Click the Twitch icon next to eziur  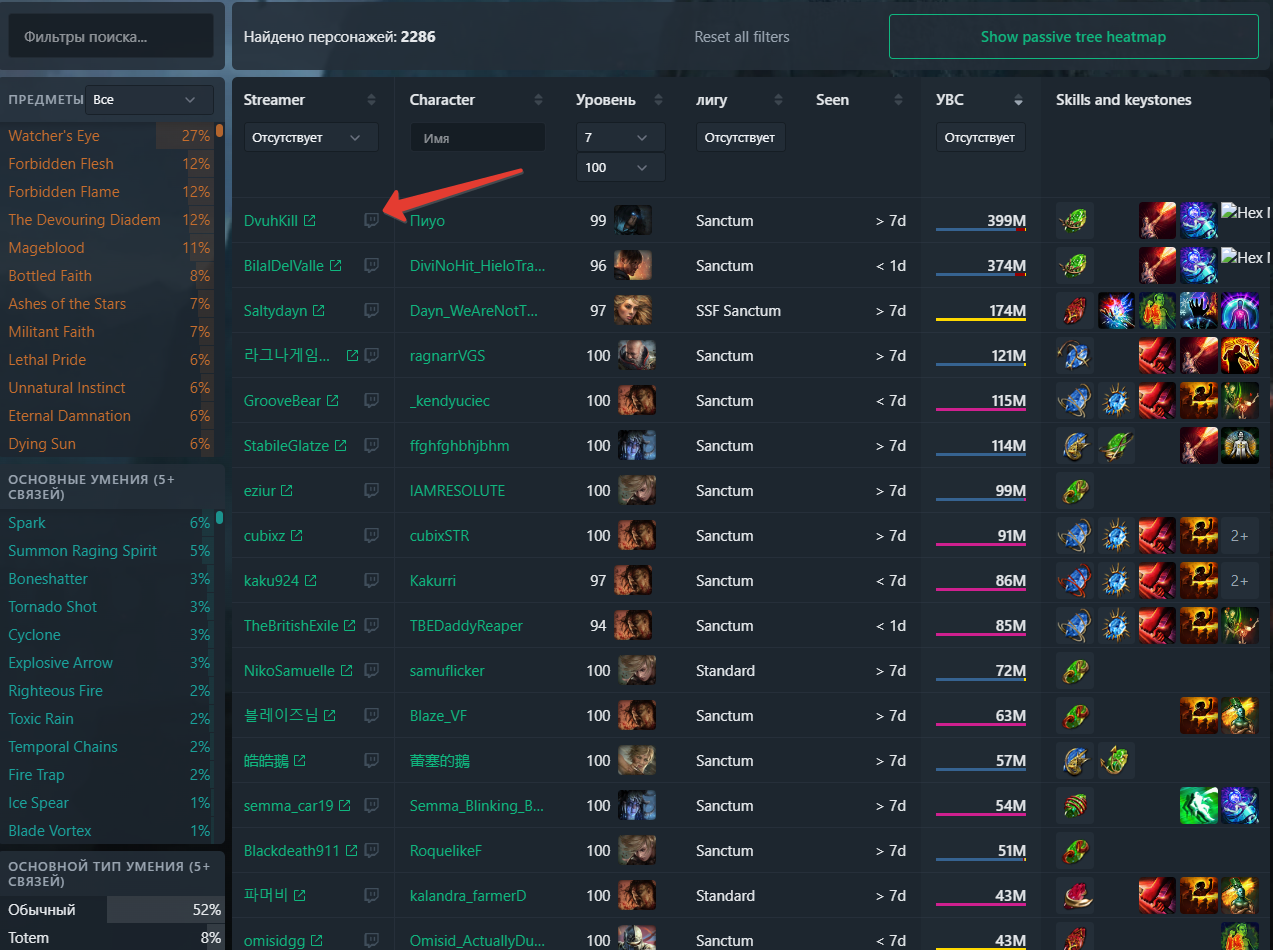click(371, 490)
